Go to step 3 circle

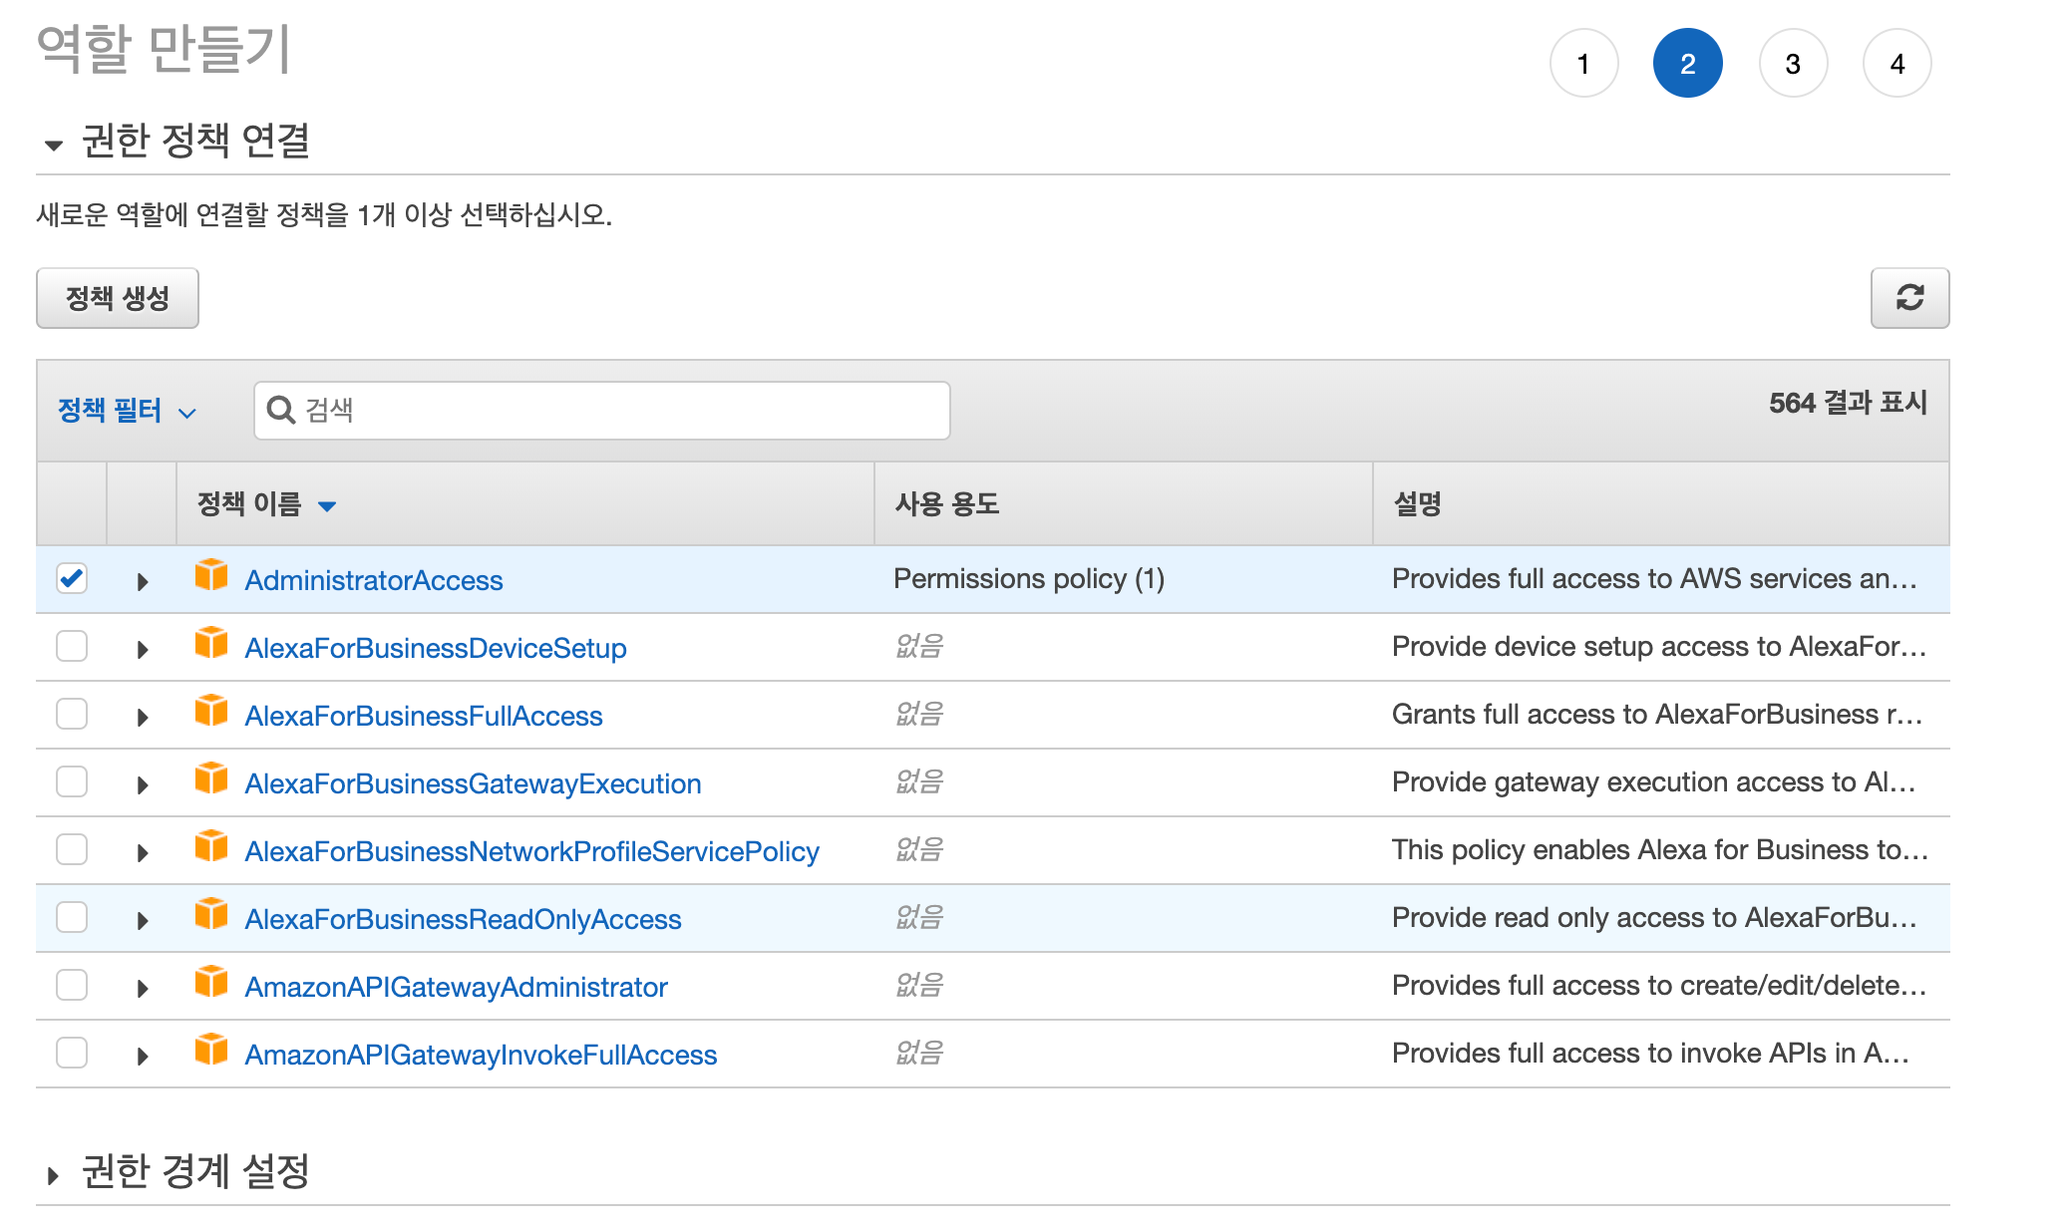(x=1792, y=64)
